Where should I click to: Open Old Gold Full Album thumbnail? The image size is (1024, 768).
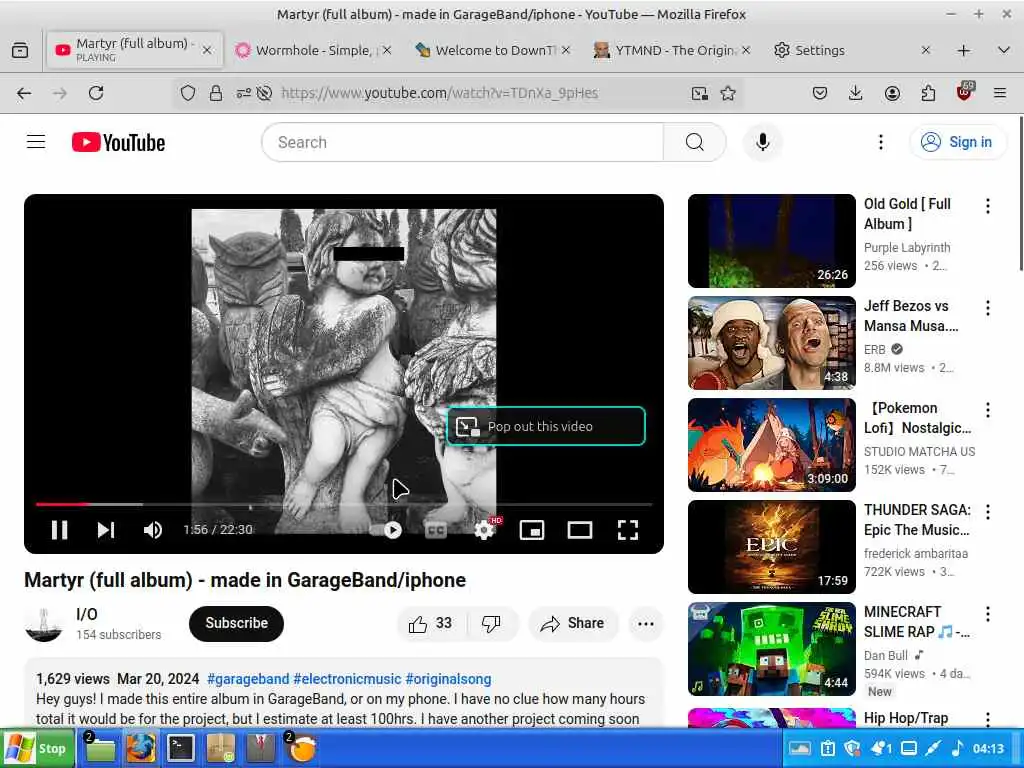point(771,241)
